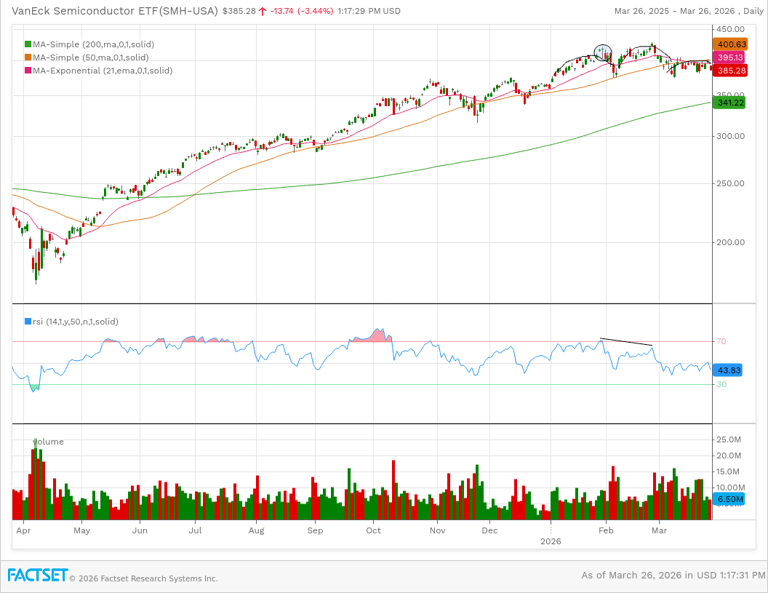Click the blue rsi legend swatch
768x593 pixels.
(28, 321)
